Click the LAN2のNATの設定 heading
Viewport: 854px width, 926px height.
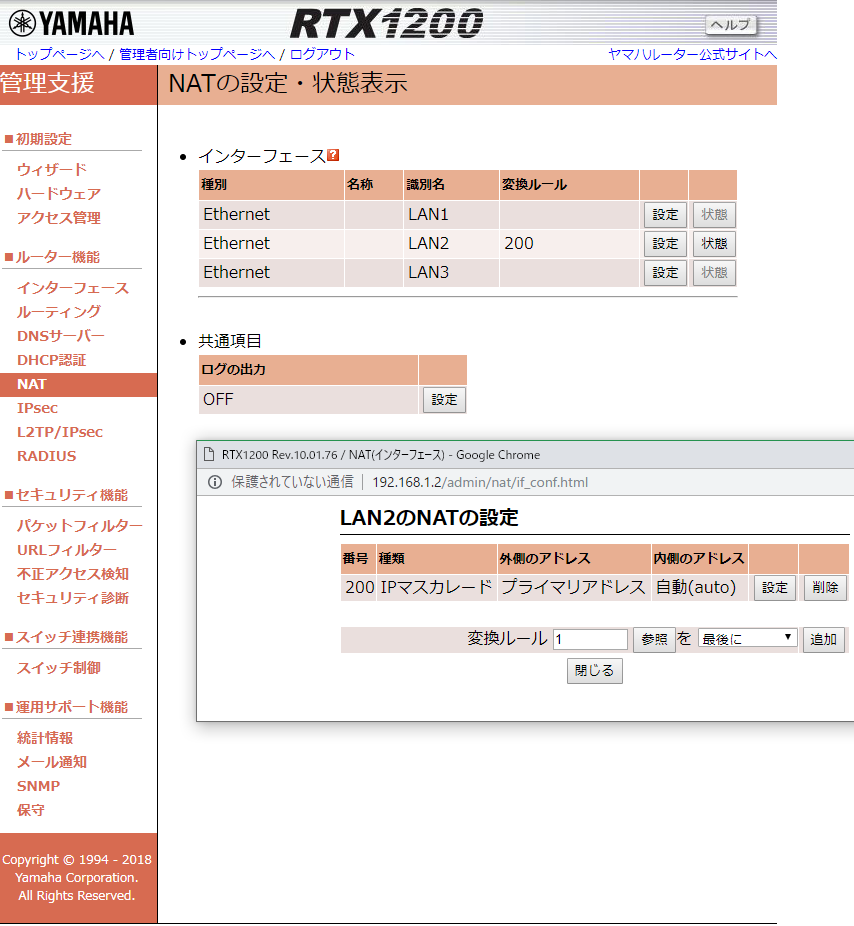[x=429, y=518]
